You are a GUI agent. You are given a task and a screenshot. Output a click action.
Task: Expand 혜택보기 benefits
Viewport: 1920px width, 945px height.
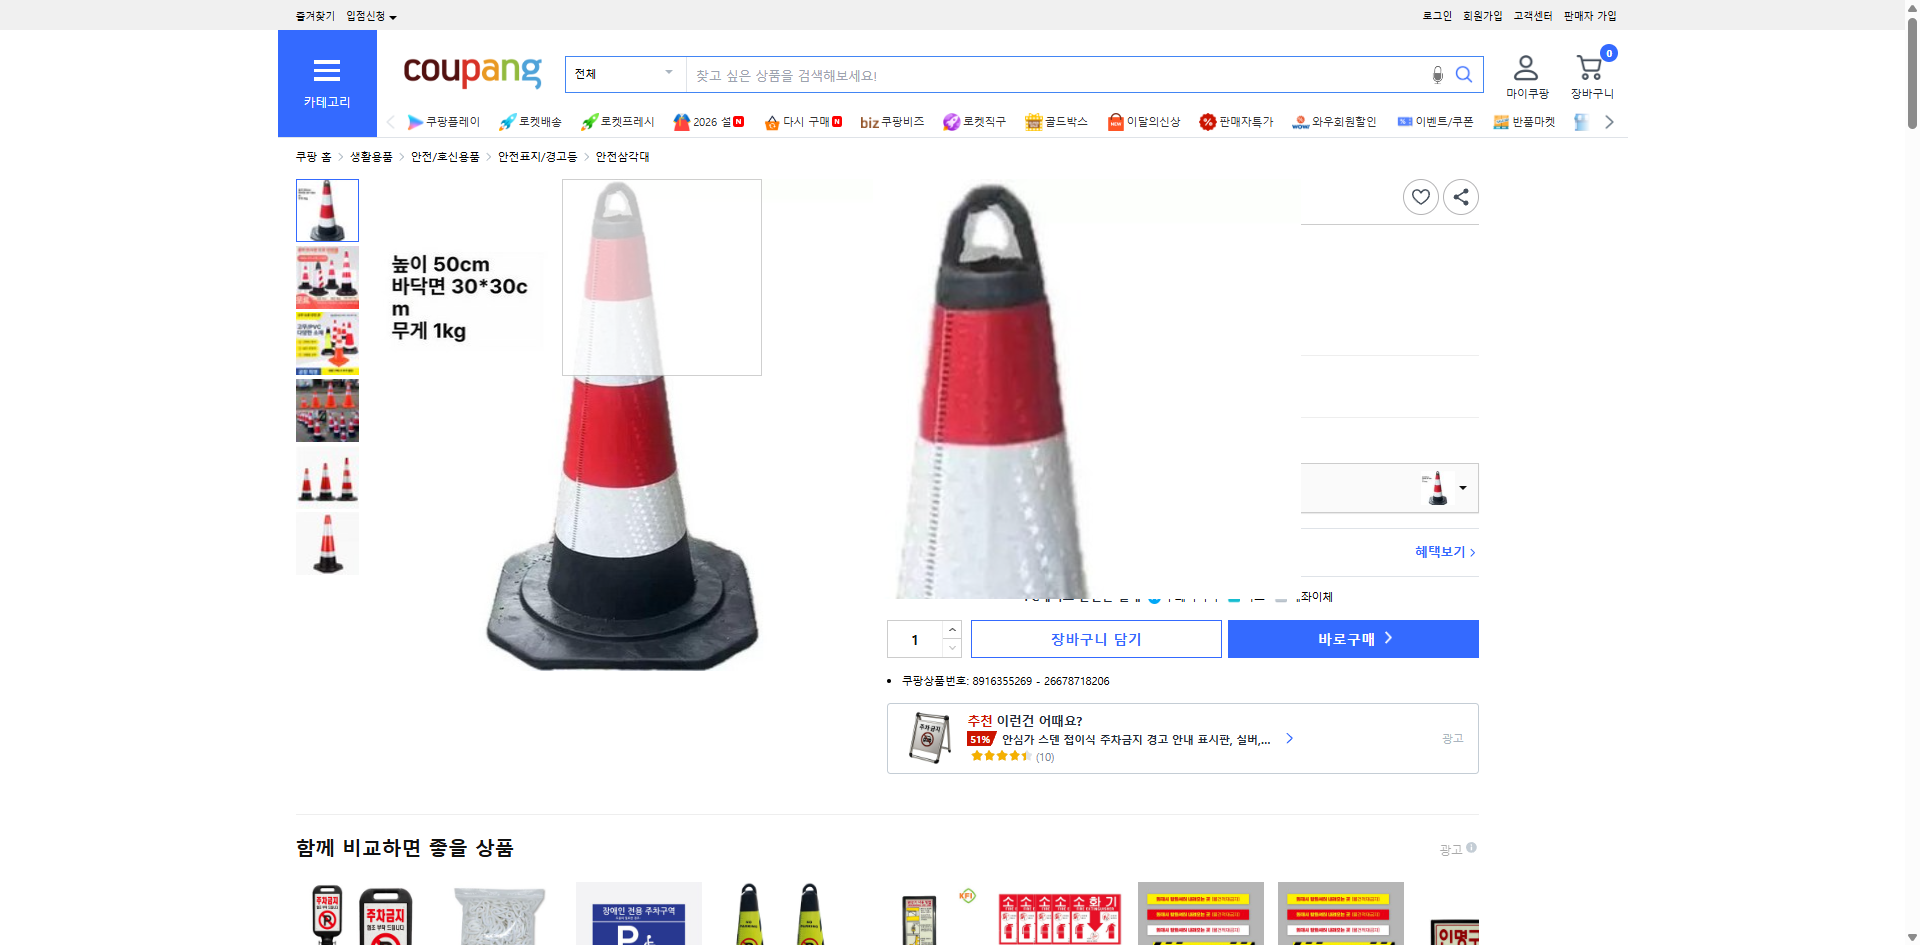1445,552
